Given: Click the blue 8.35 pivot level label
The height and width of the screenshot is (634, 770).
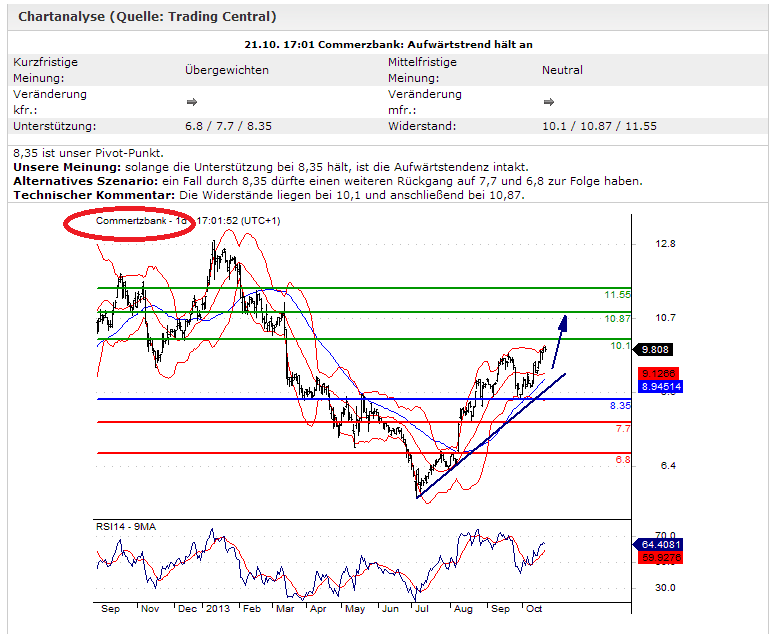Looking at the screenshot, I should (620, 406).
